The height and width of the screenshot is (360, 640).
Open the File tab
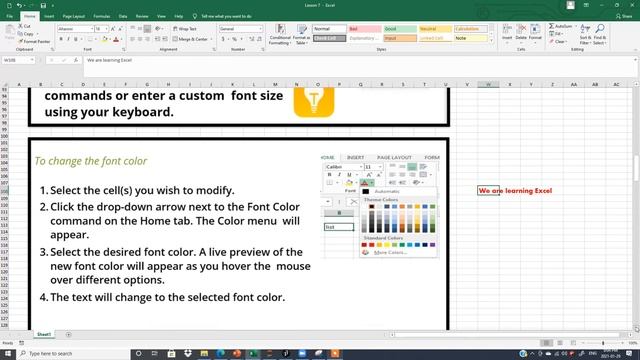(x=9, y=16)
